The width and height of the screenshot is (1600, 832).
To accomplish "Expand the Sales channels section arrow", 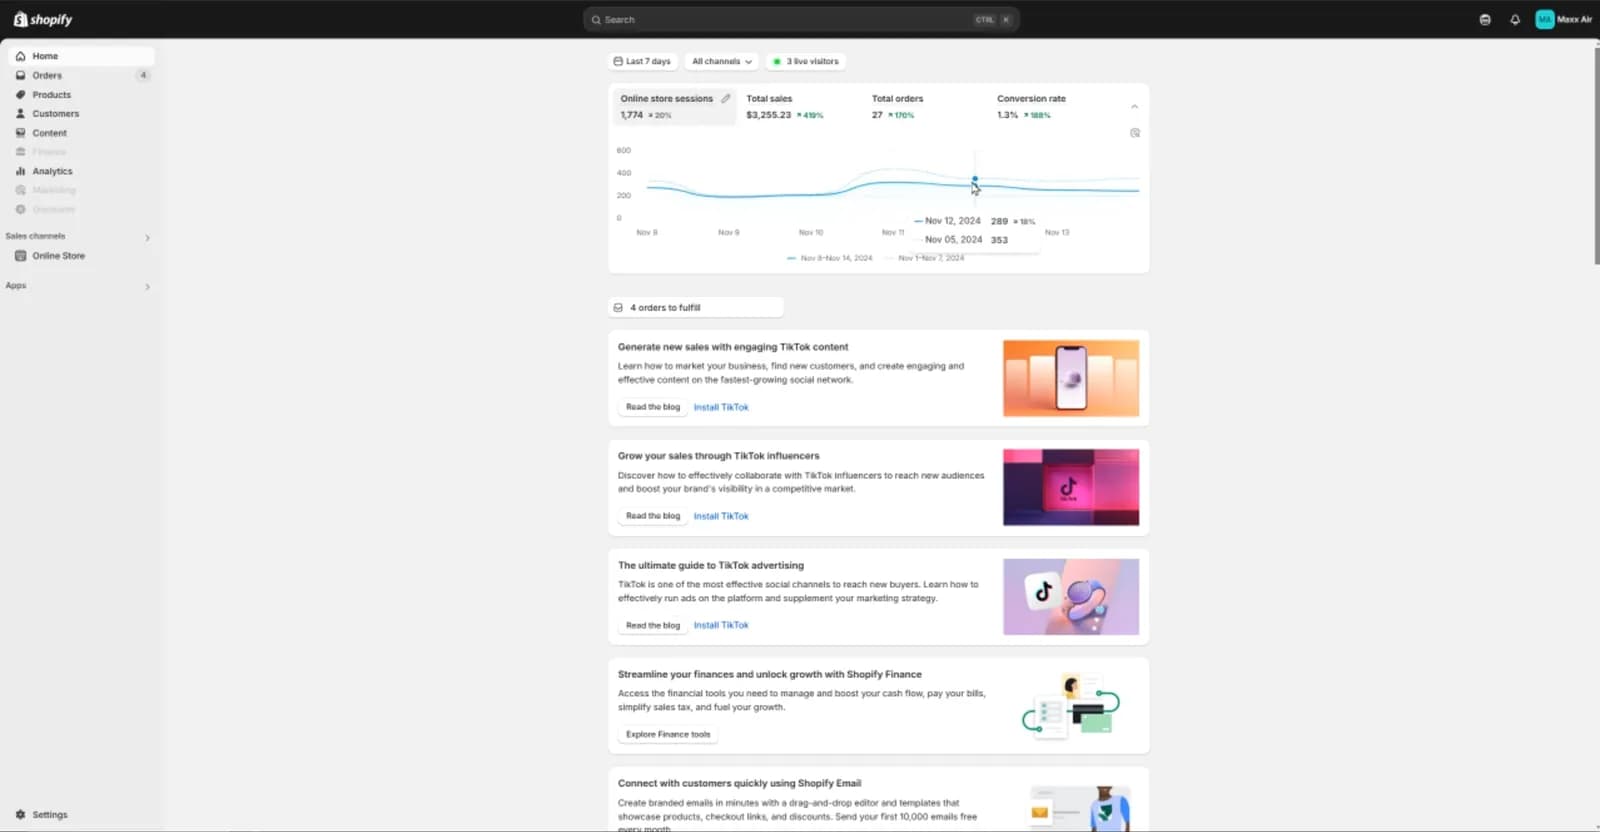I will (147, 238).
